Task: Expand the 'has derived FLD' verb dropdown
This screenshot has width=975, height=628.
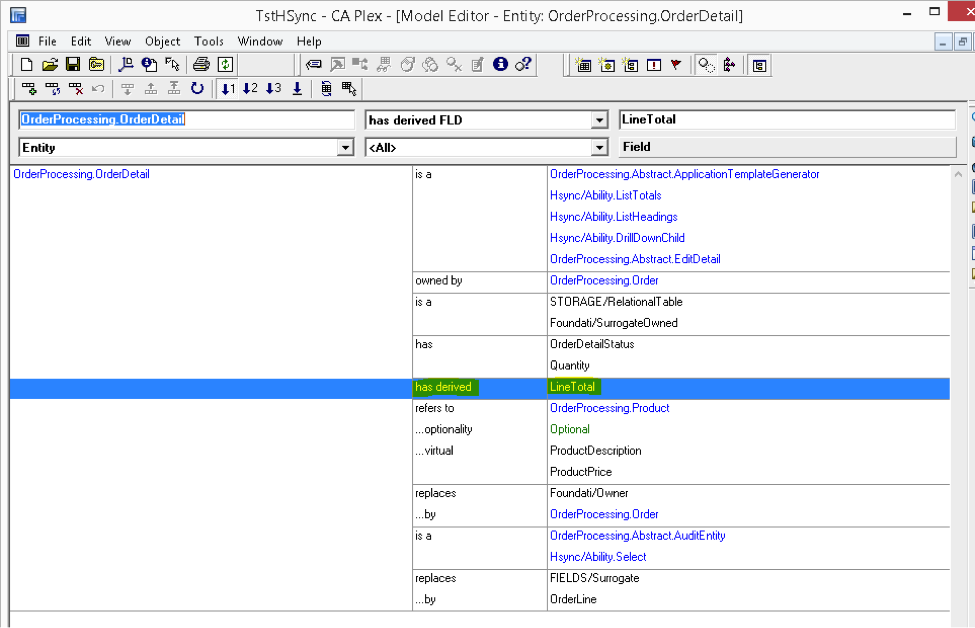Action: coord(599,120)
